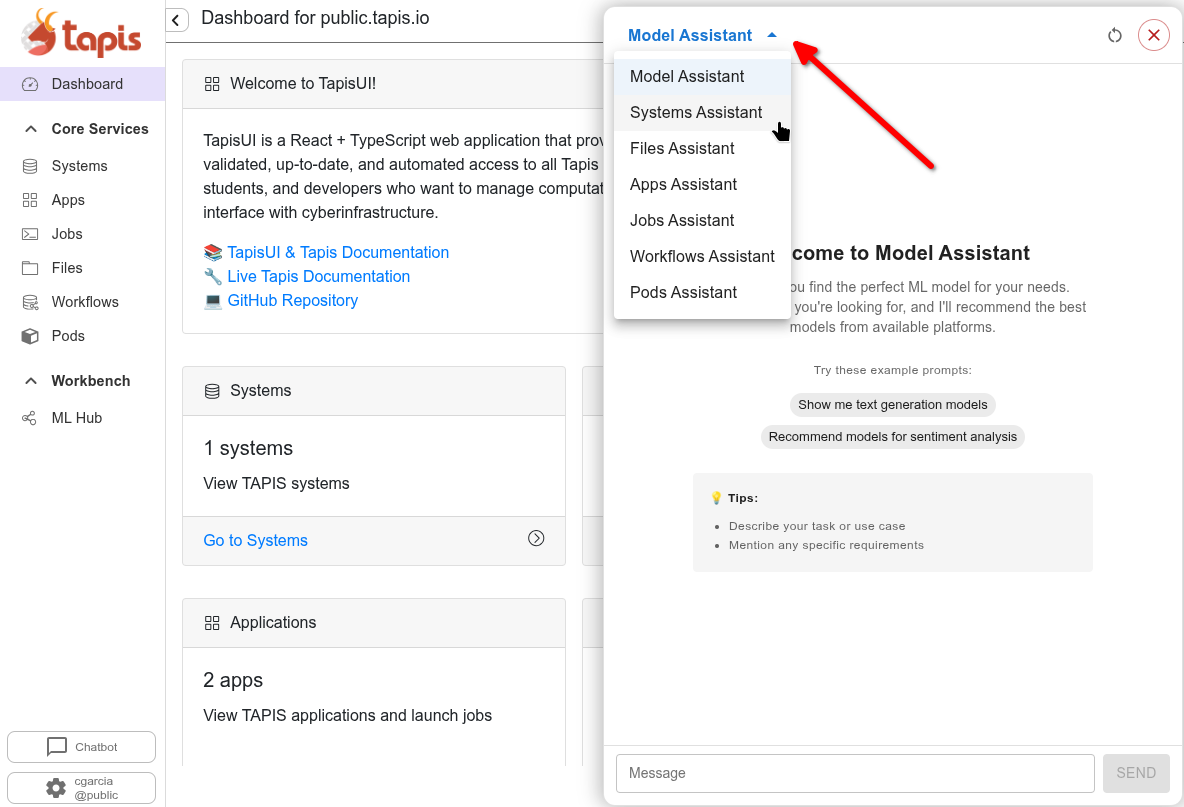Click the Systems database icon in sidebar
1184x807 pixels.
[30, 166]
